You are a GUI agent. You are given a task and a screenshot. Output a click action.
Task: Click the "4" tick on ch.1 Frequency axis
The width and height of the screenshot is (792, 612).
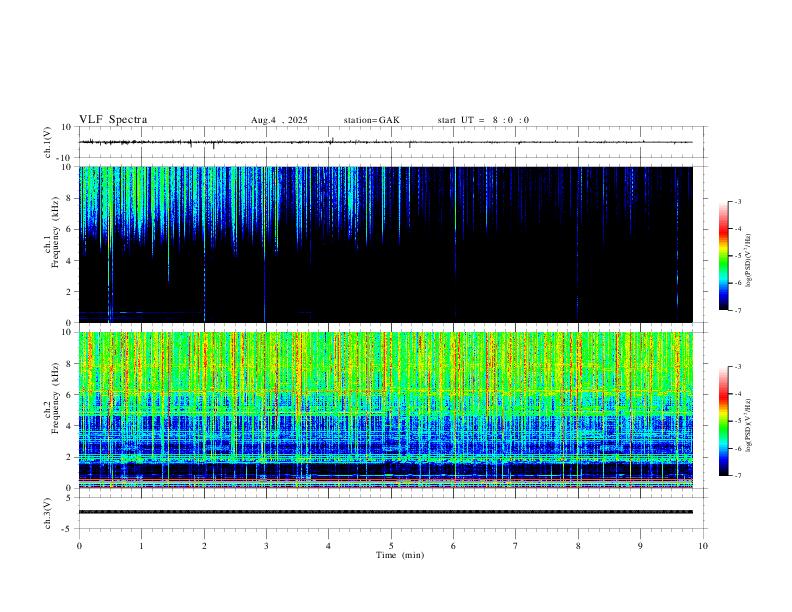(x=70, y=261)
